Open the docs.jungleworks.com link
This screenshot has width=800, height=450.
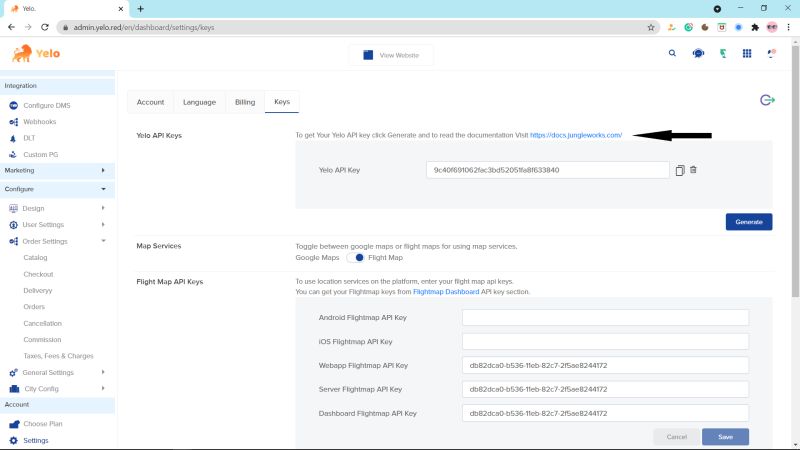coord(576,135)
